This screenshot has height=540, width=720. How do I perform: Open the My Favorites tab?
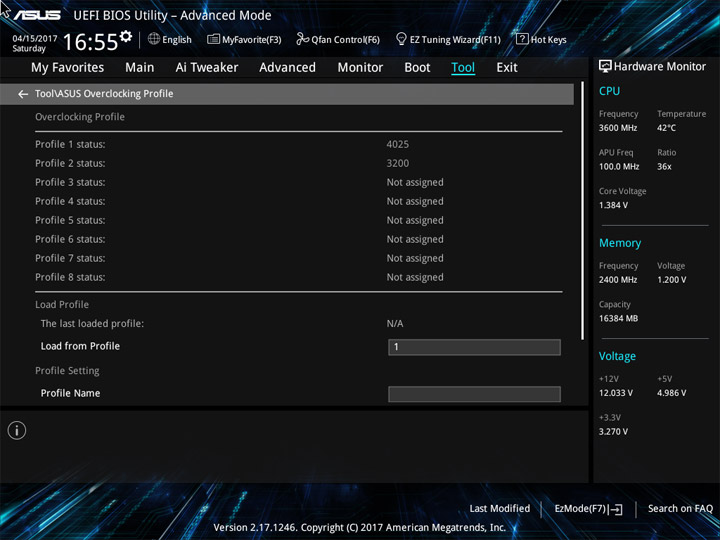(x=68, y=68)
